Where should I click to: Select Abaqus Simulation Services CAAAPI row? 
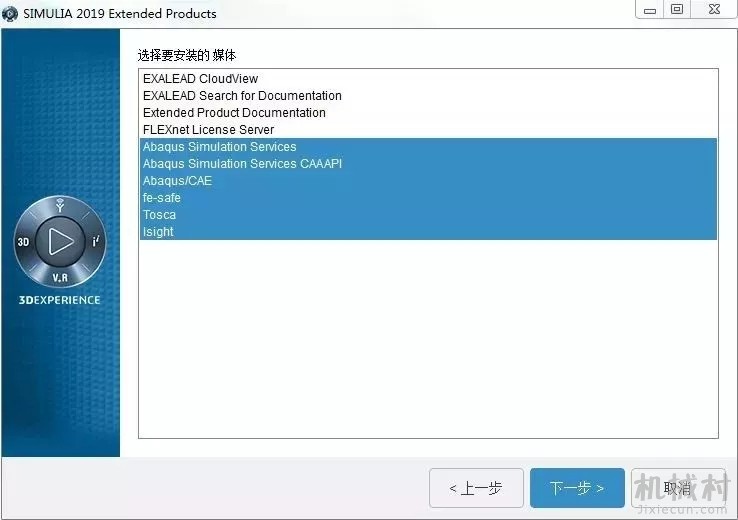coord(428,163)
